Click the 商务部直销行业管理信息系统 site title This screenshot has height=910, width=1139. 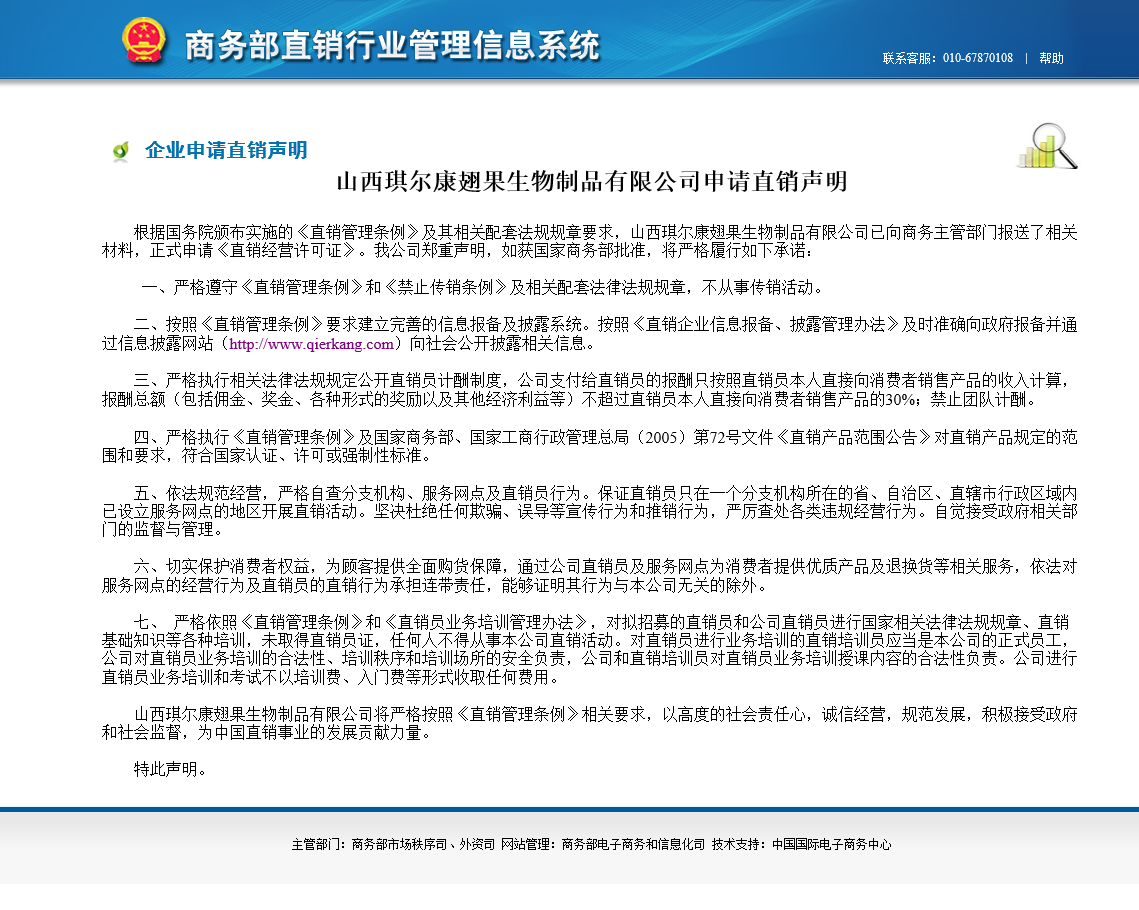coord(392,45)
